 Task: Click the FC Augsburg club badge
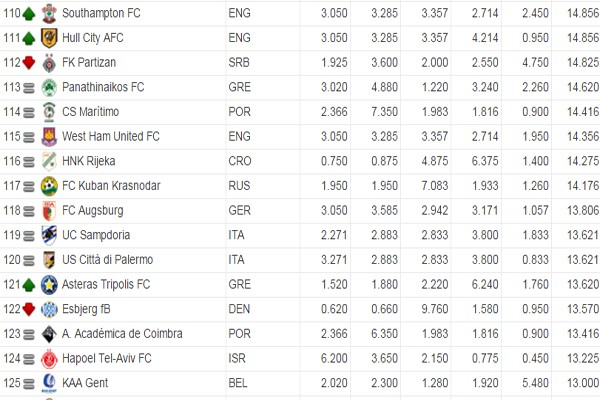pyautogui.click(x=49, y=210)
